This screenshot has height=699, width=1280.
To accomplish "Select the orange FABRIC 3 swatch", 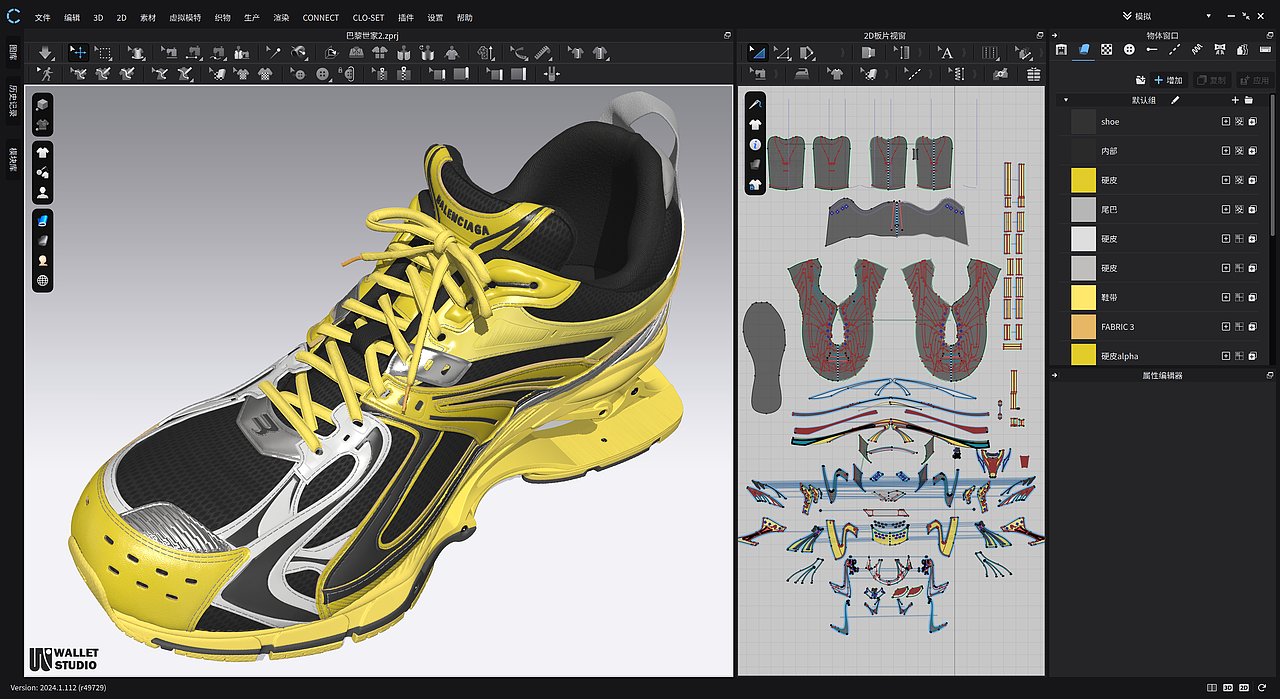I will [x=1084, y=326].
